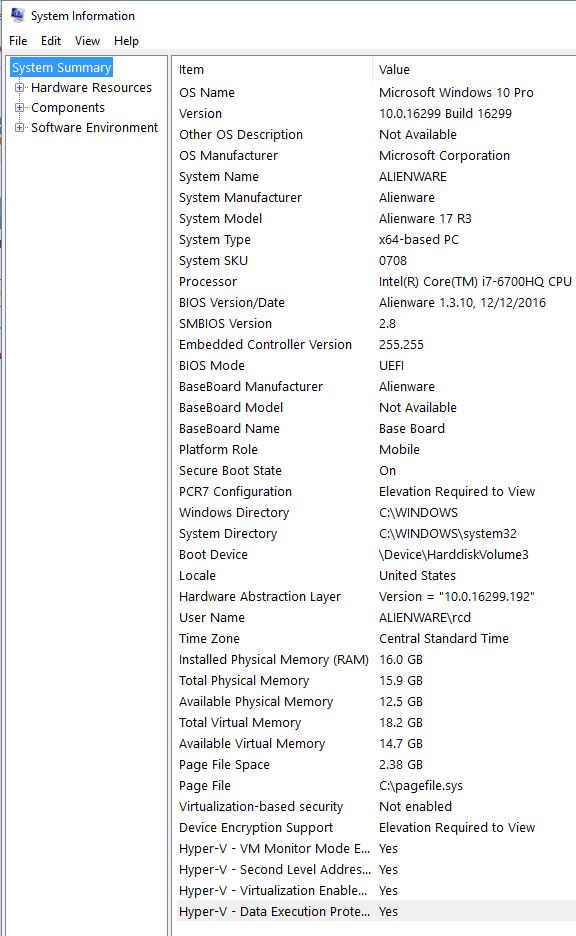This screenshot has height=936, width=576.
Task: Select Hardware Resources tree item
Action: pyautogui.click(x=91, y=88)
